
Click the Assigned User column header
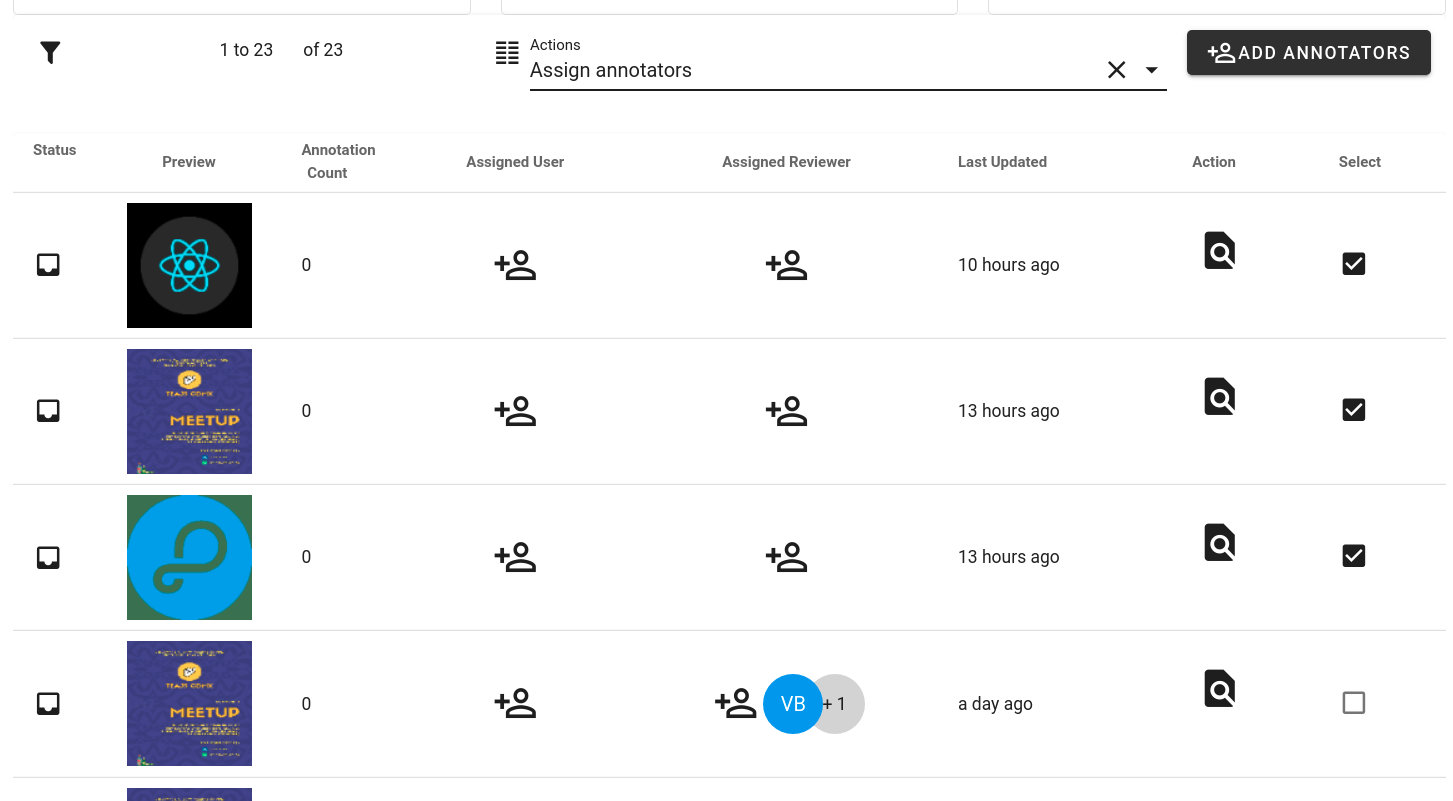[515, 162]
